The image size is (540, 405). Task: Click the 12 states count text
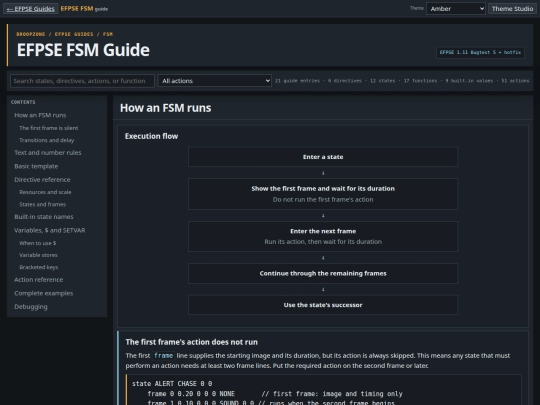pyautogui.click(x=383, y=81)
